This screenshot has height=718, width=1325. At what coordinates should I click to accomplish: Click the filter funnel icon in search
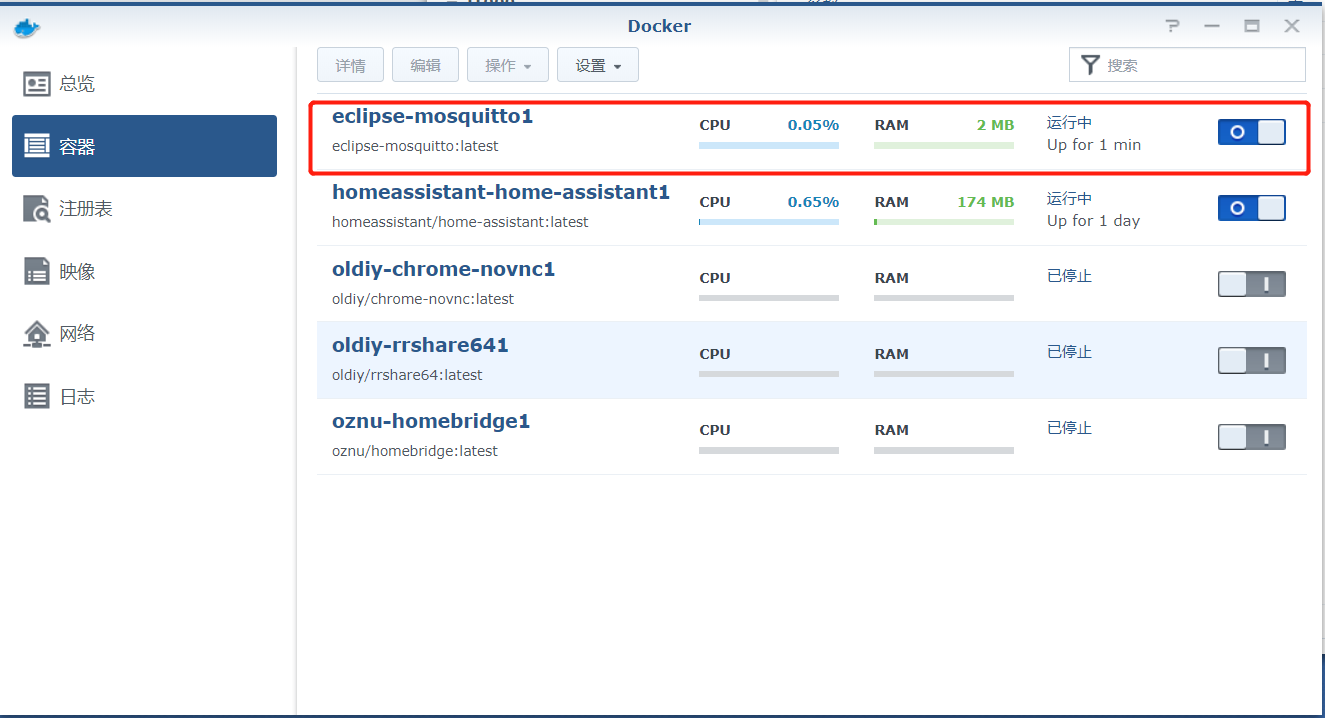1090,65
